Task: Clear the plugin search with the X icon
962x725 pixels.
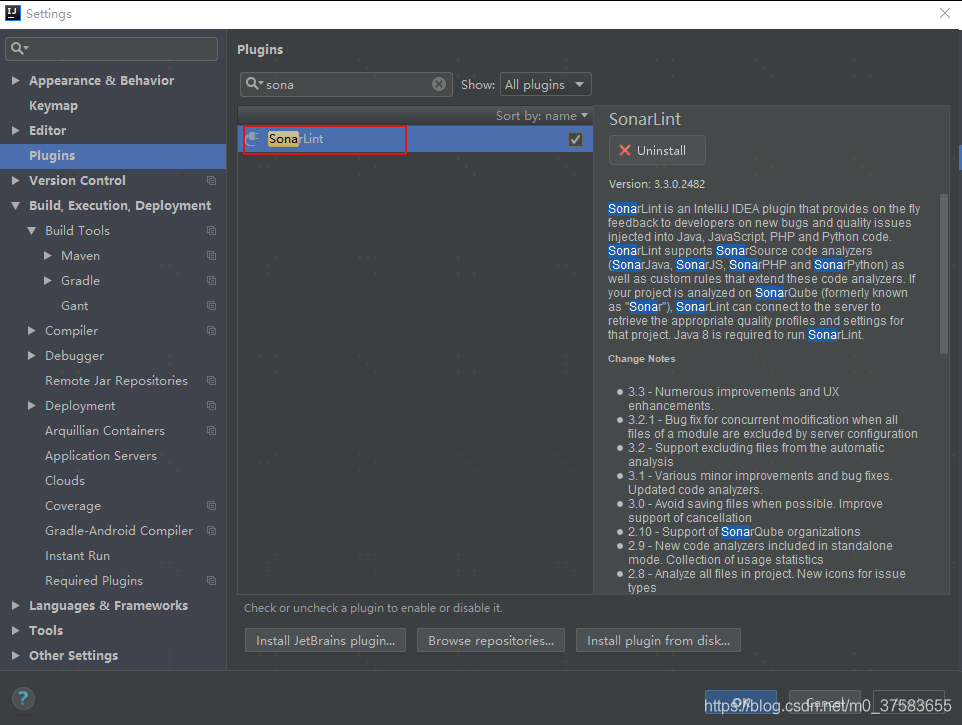Action: tap(439, 84)
